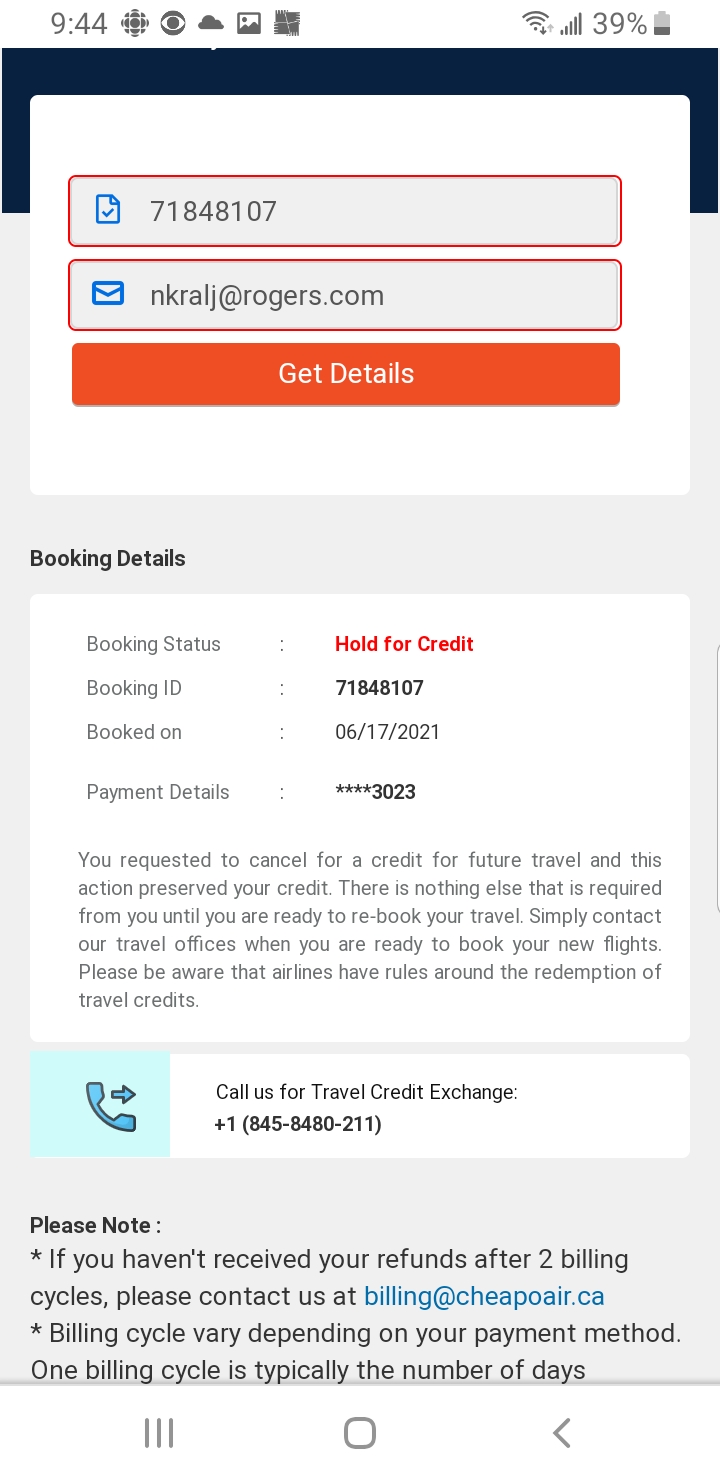Tap the booked on date 06/17/2021
The width and height of the screenshot is (720, 1480).
(387, 732)
